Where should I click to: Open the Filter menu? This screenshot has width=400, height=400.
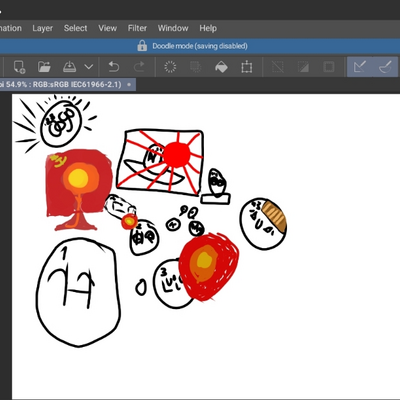(137, 28)
